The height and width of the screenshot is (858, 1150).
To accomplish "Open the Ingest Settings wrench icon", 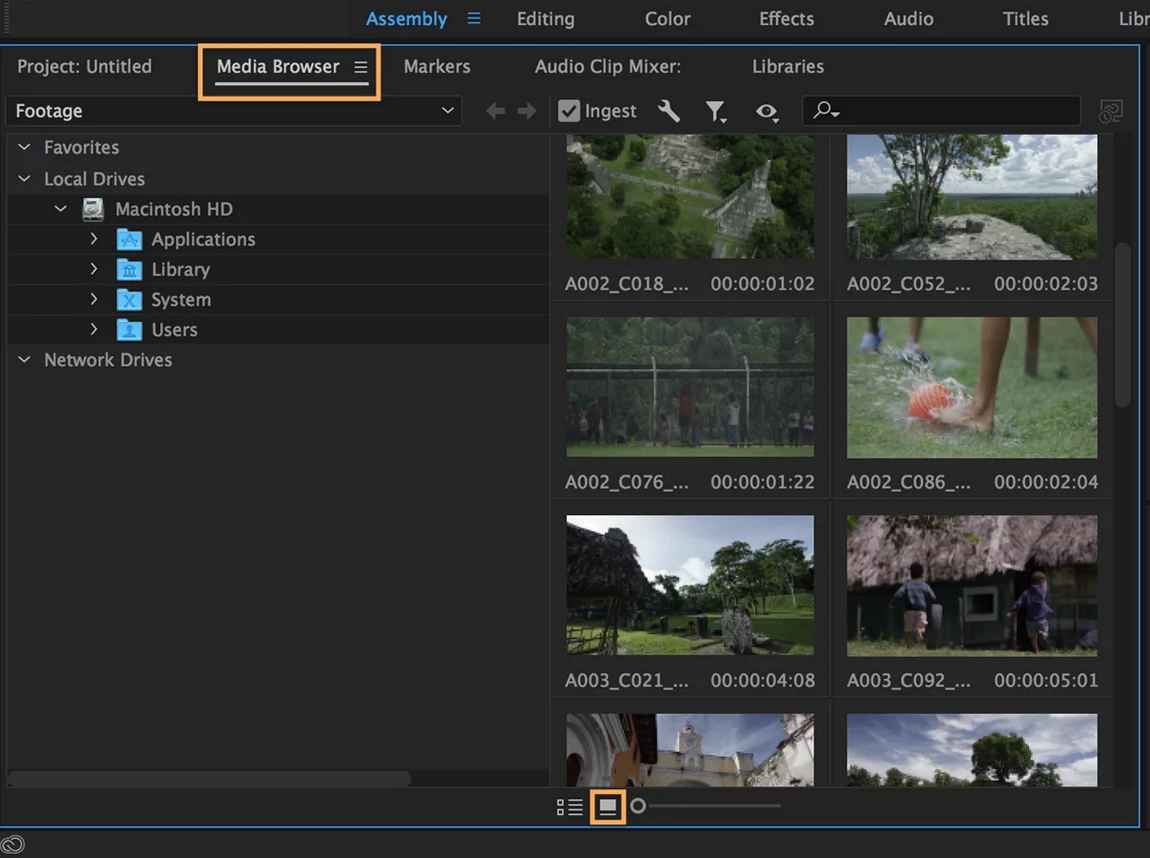I will tap(668, 111).
